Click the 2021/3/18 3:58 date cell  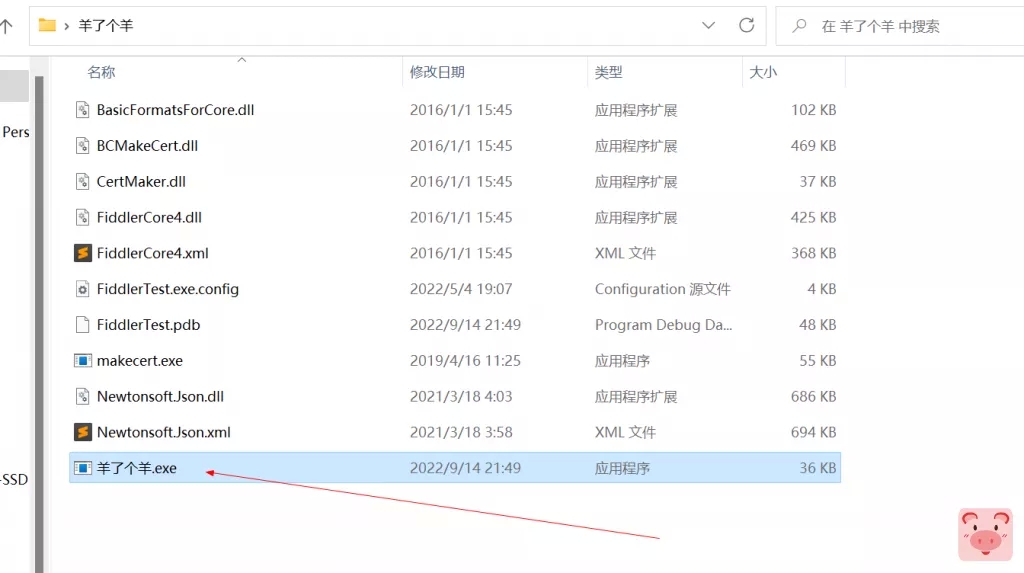[x=460, y=432]
